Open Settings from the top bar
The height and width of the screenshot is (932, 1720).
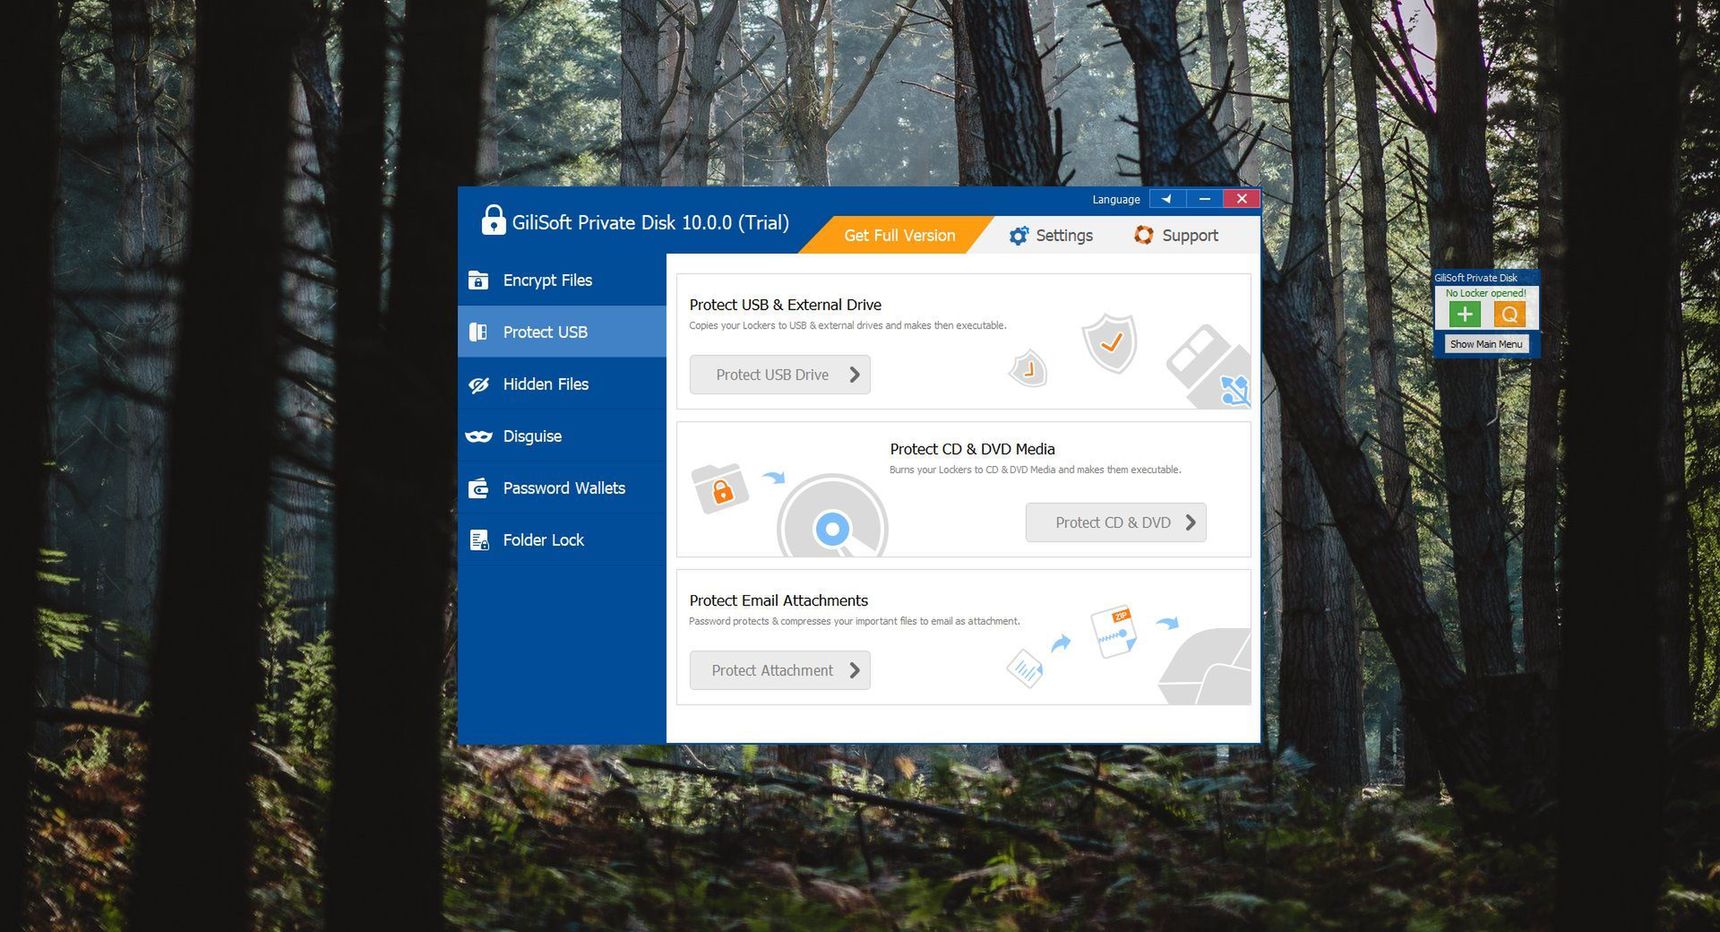(1051, 236)
